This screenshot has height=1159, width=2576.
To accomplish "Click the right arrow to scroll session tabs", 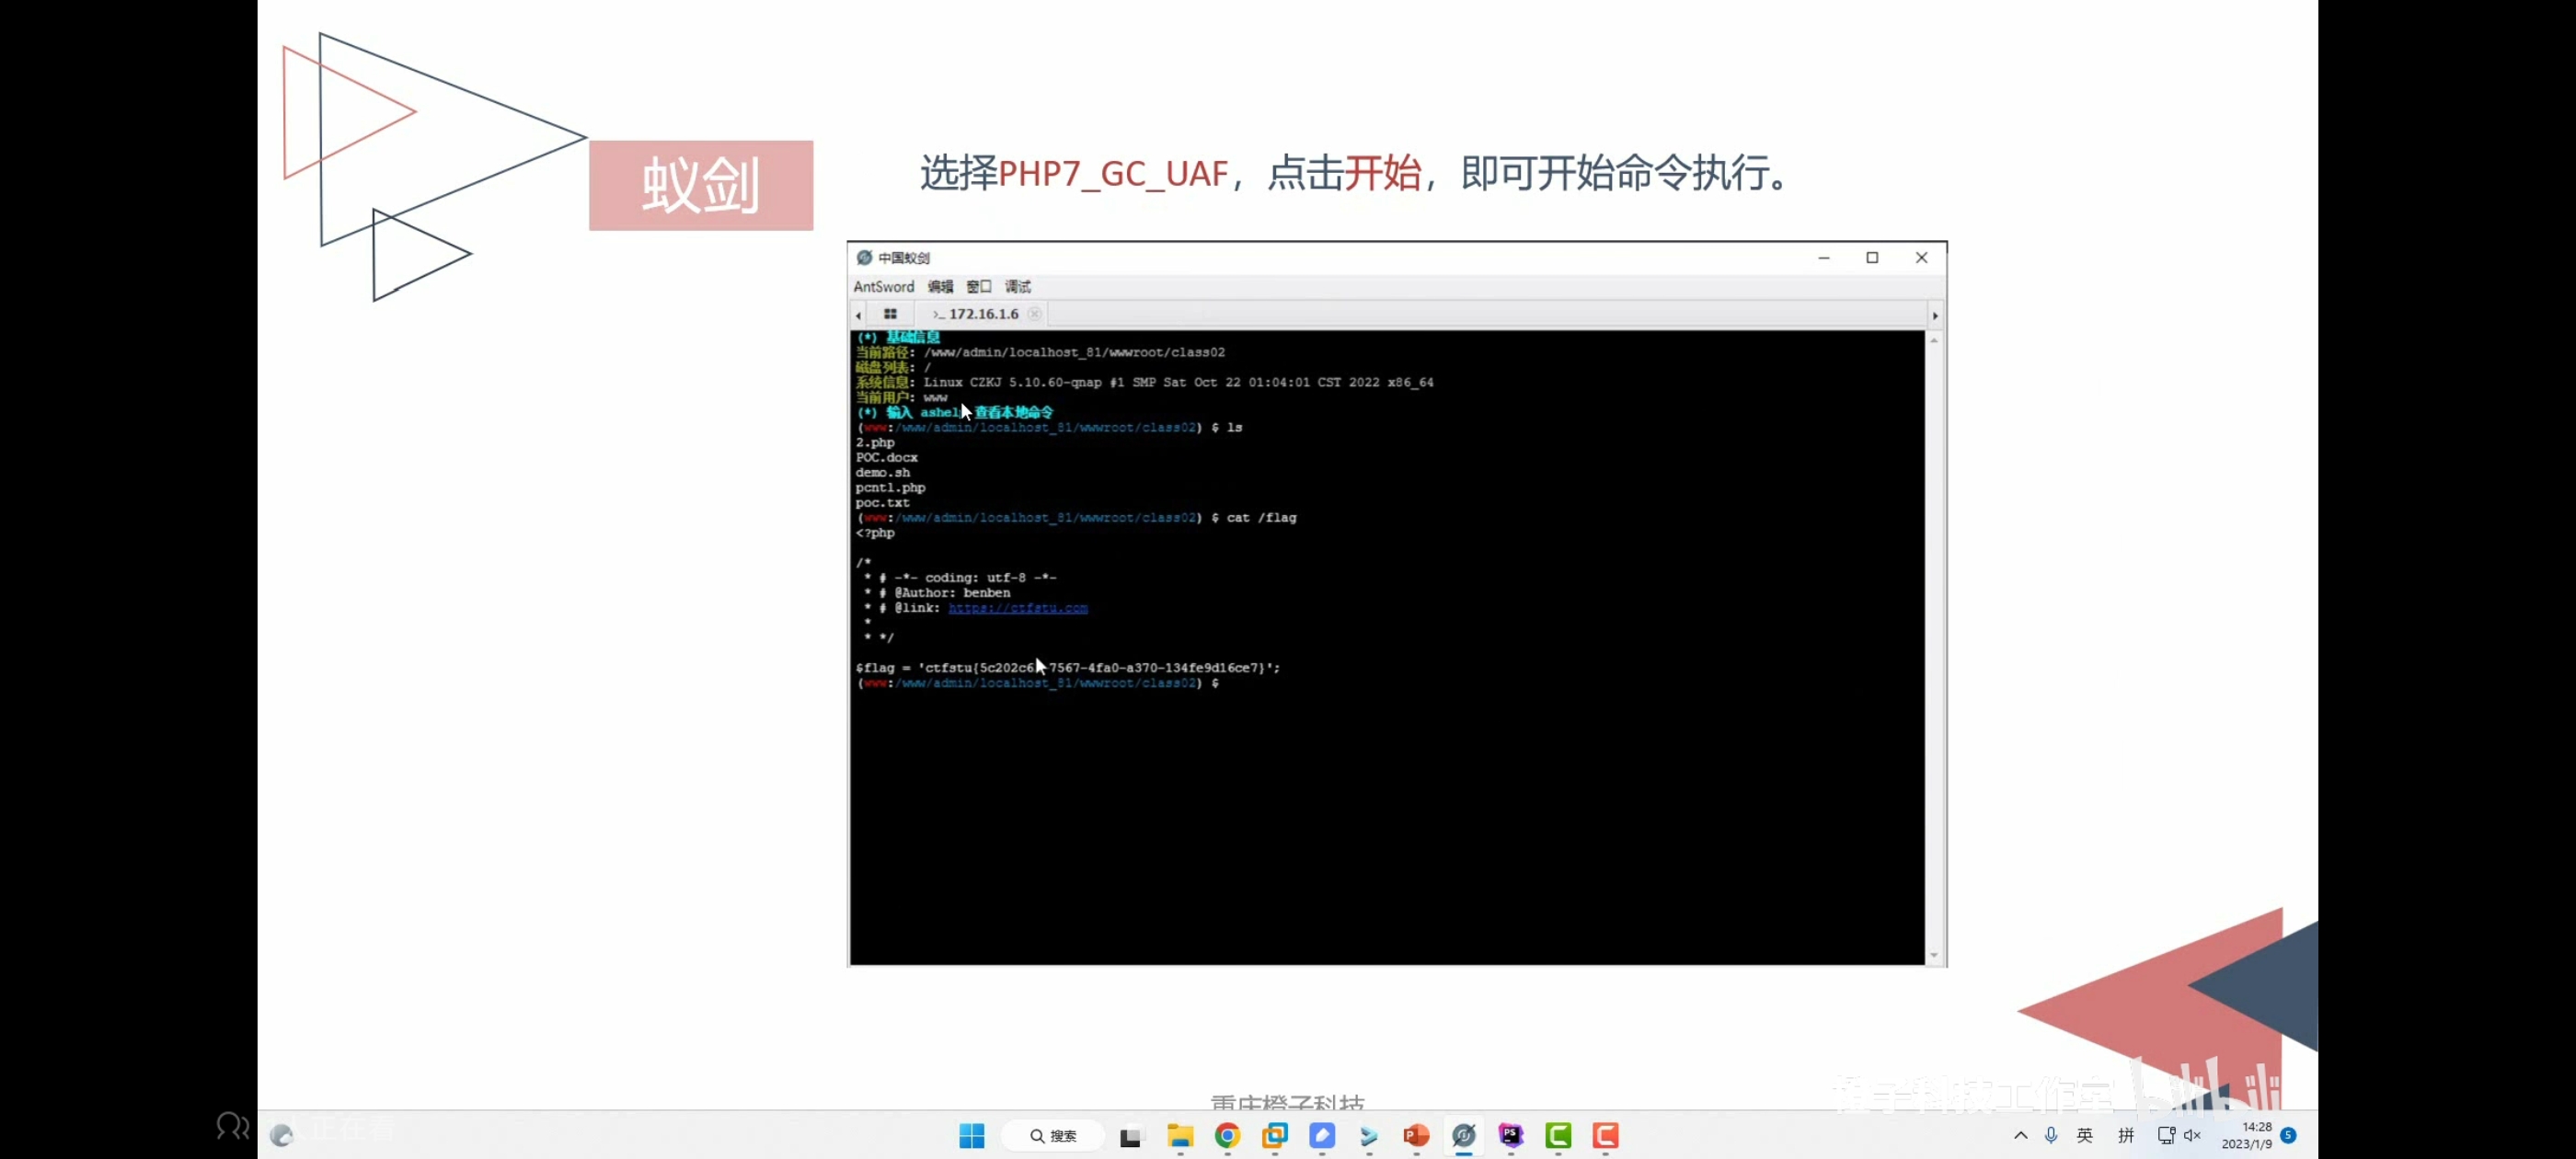I will pos(1935,314).
